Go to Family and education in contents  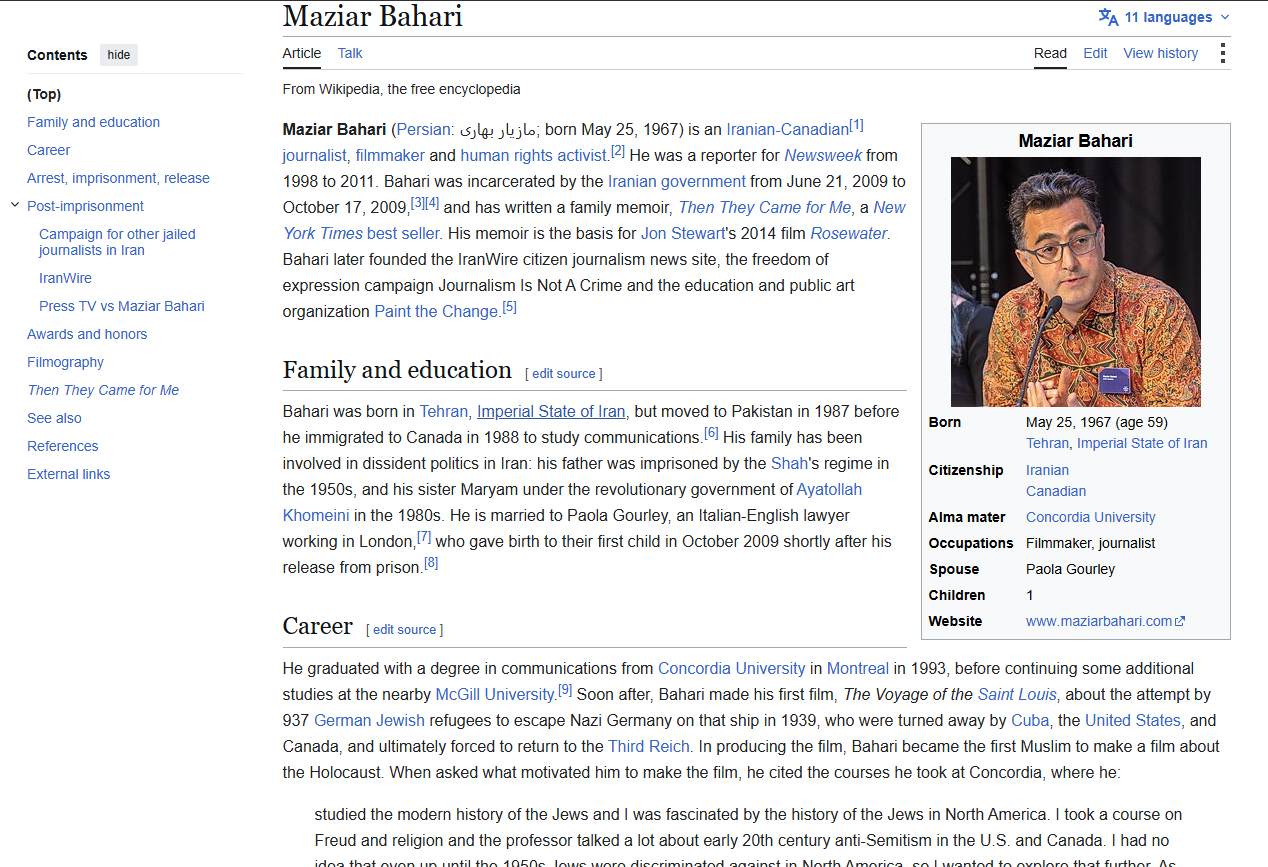(93, 122)
